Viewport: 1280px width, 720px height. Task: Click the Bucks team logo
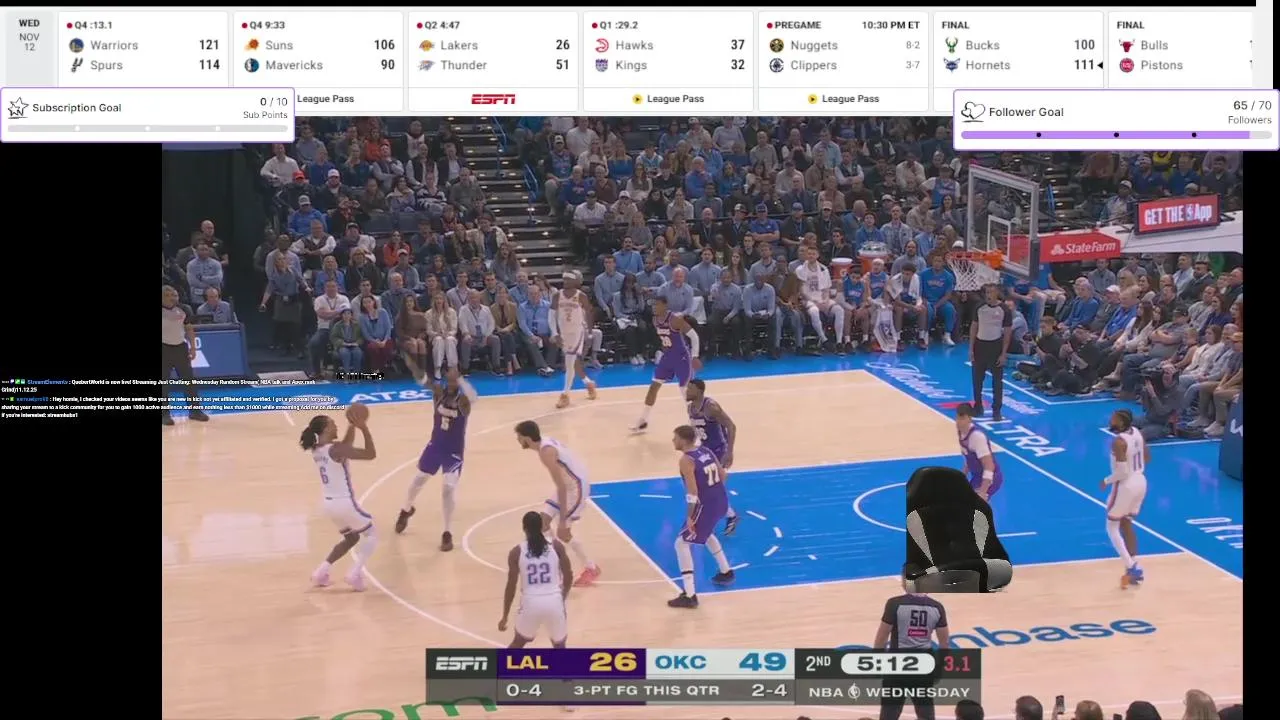coord(951,45)
